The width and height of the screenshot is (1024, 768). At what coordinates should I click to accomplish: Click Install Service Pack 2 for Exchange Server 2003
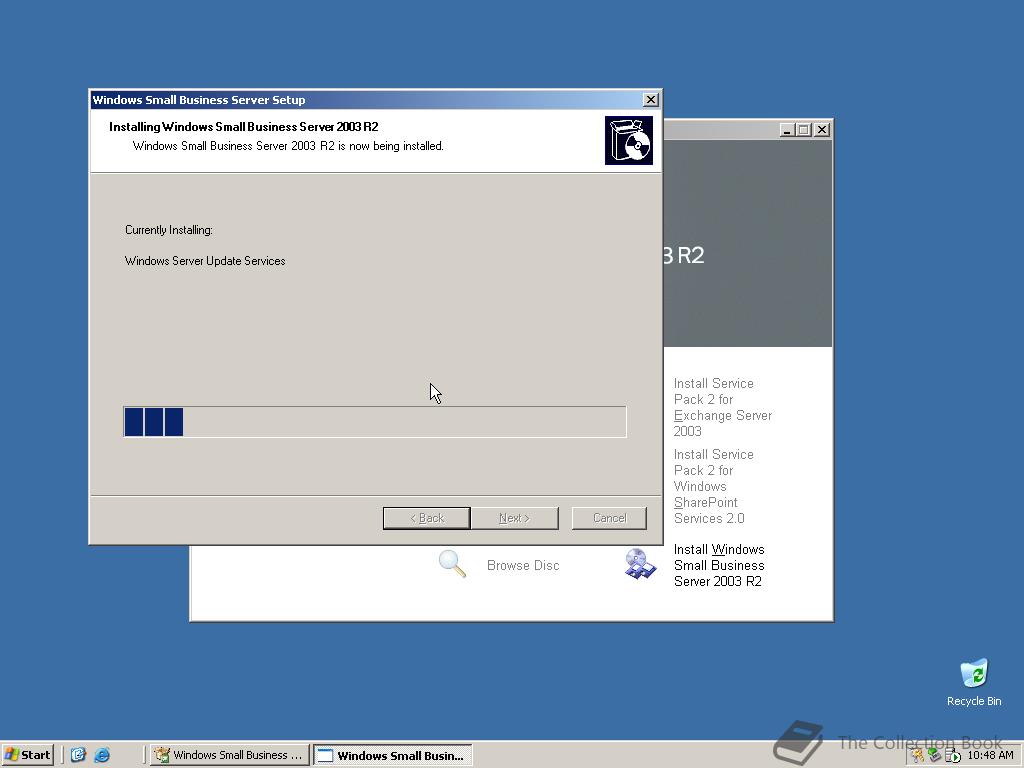point(722,407)
